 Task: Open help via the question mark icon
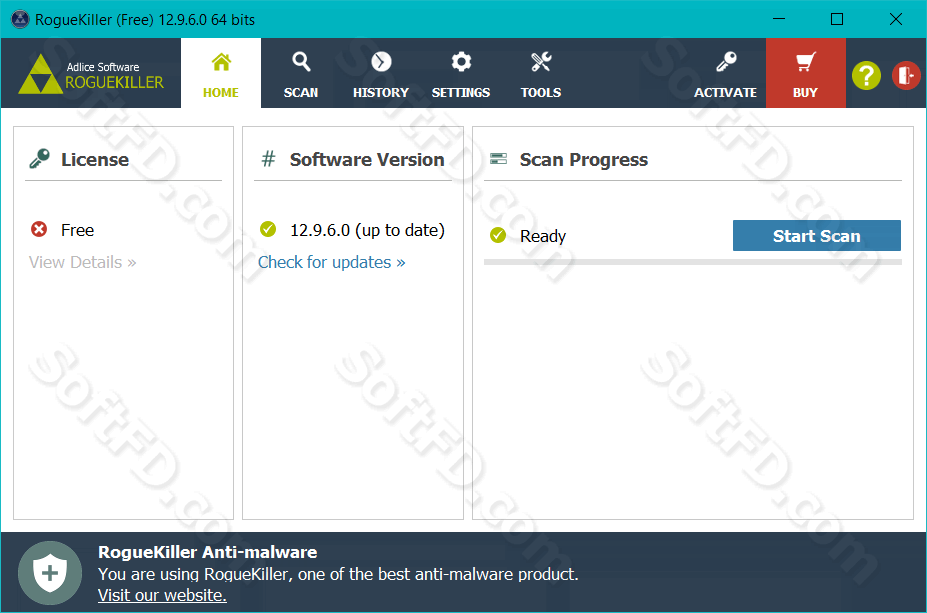click(x=866, y=76)
